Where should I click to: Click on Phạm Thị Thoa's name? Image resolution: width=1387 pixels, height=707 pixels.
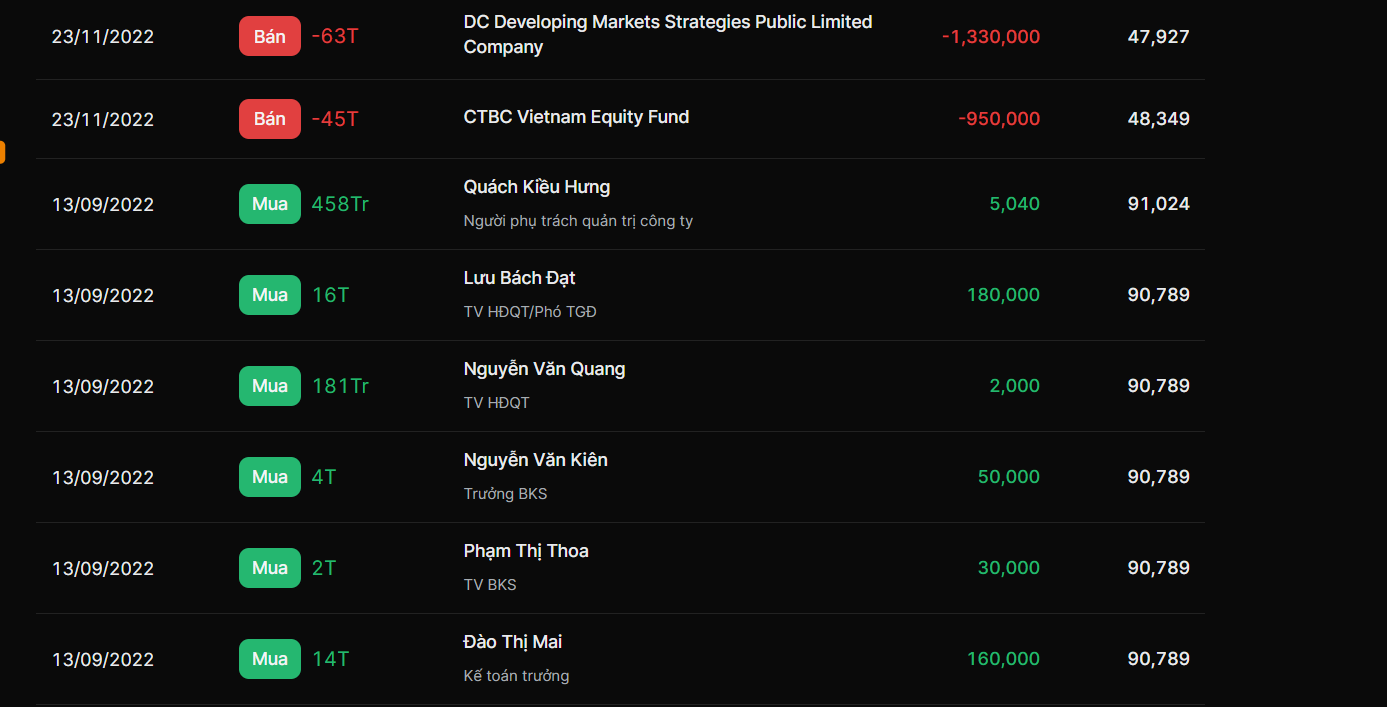526,551
